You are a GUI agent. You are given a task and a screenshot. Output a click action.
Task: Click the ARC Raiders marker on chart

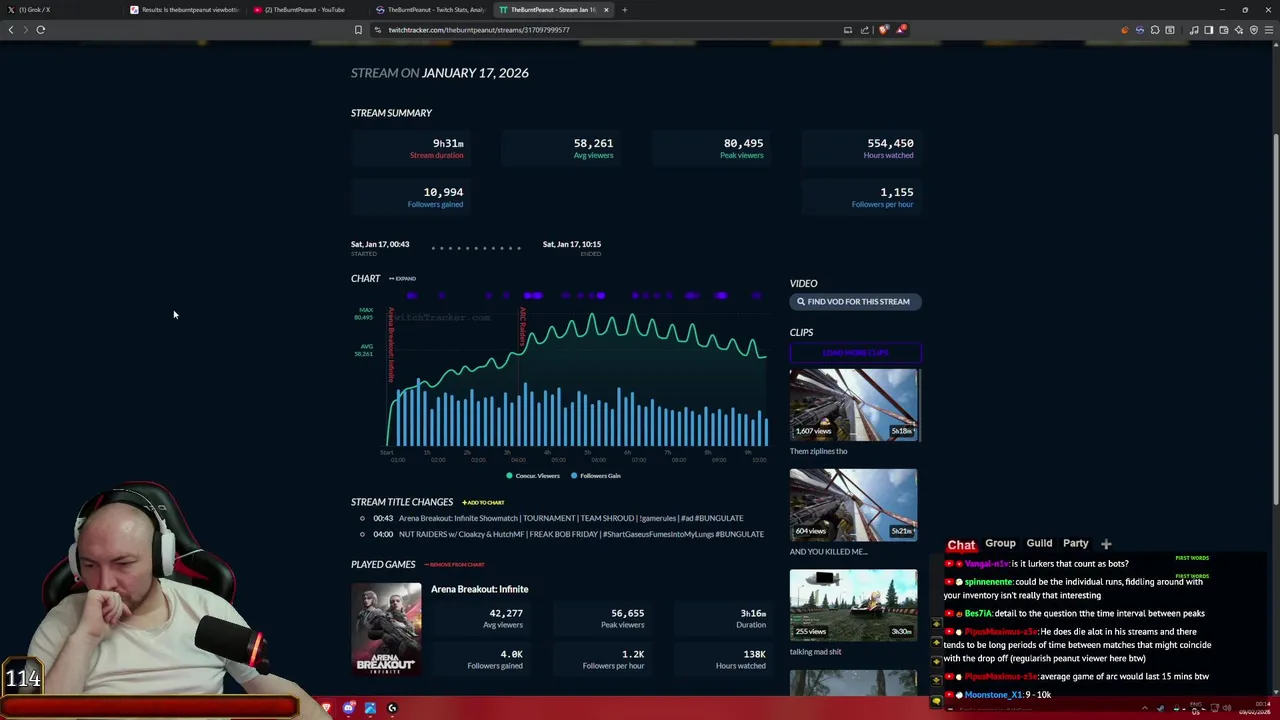(522, 327)
